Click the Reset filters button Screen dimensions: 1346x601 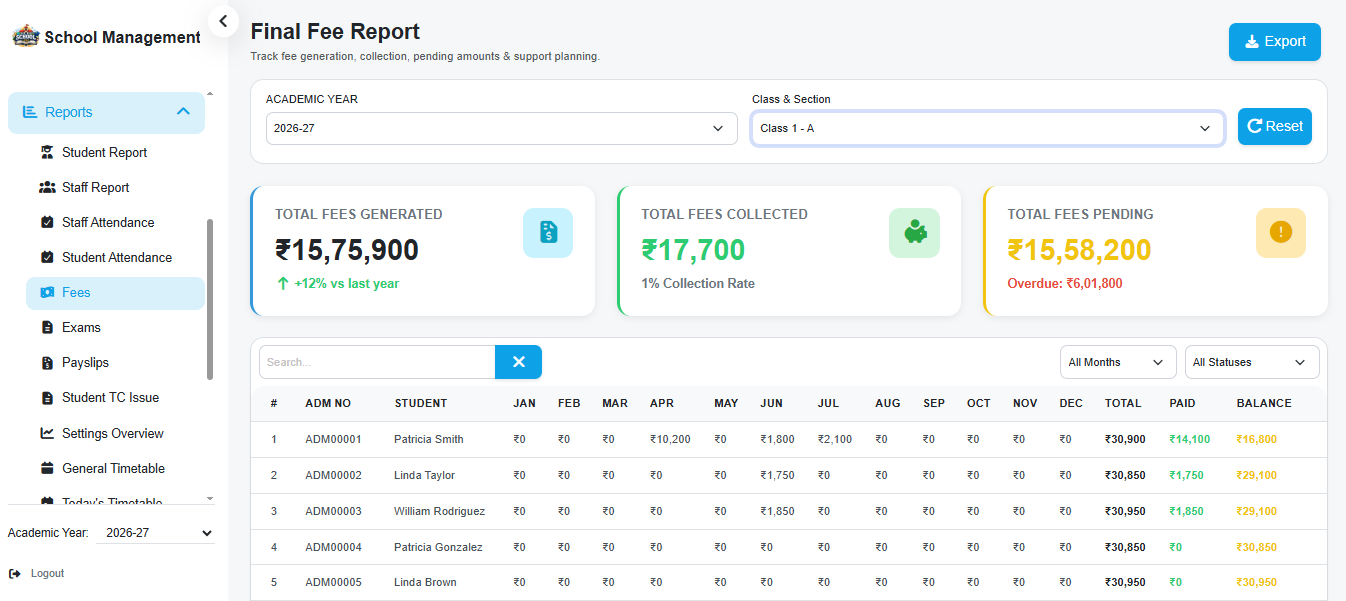[1275, 126]
